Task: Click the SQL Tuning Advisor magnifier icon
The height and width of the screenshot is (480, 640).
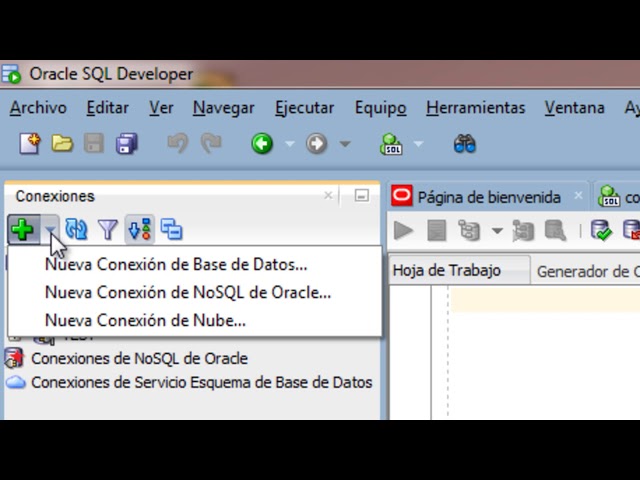Action: pyautogui.click(x=556, y=231)
